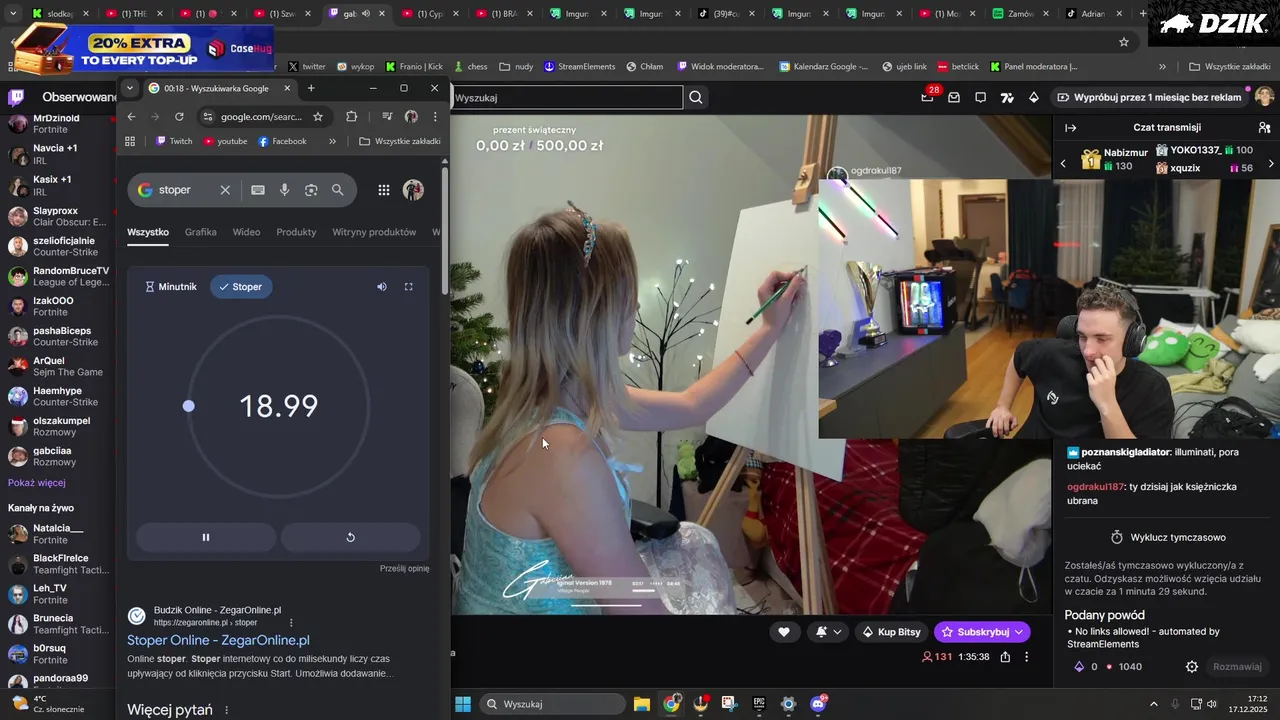Image resolution: width=1280 pixels, height=720 pixels.
Task: Open the Google apps grid
Action: [384, 190]
